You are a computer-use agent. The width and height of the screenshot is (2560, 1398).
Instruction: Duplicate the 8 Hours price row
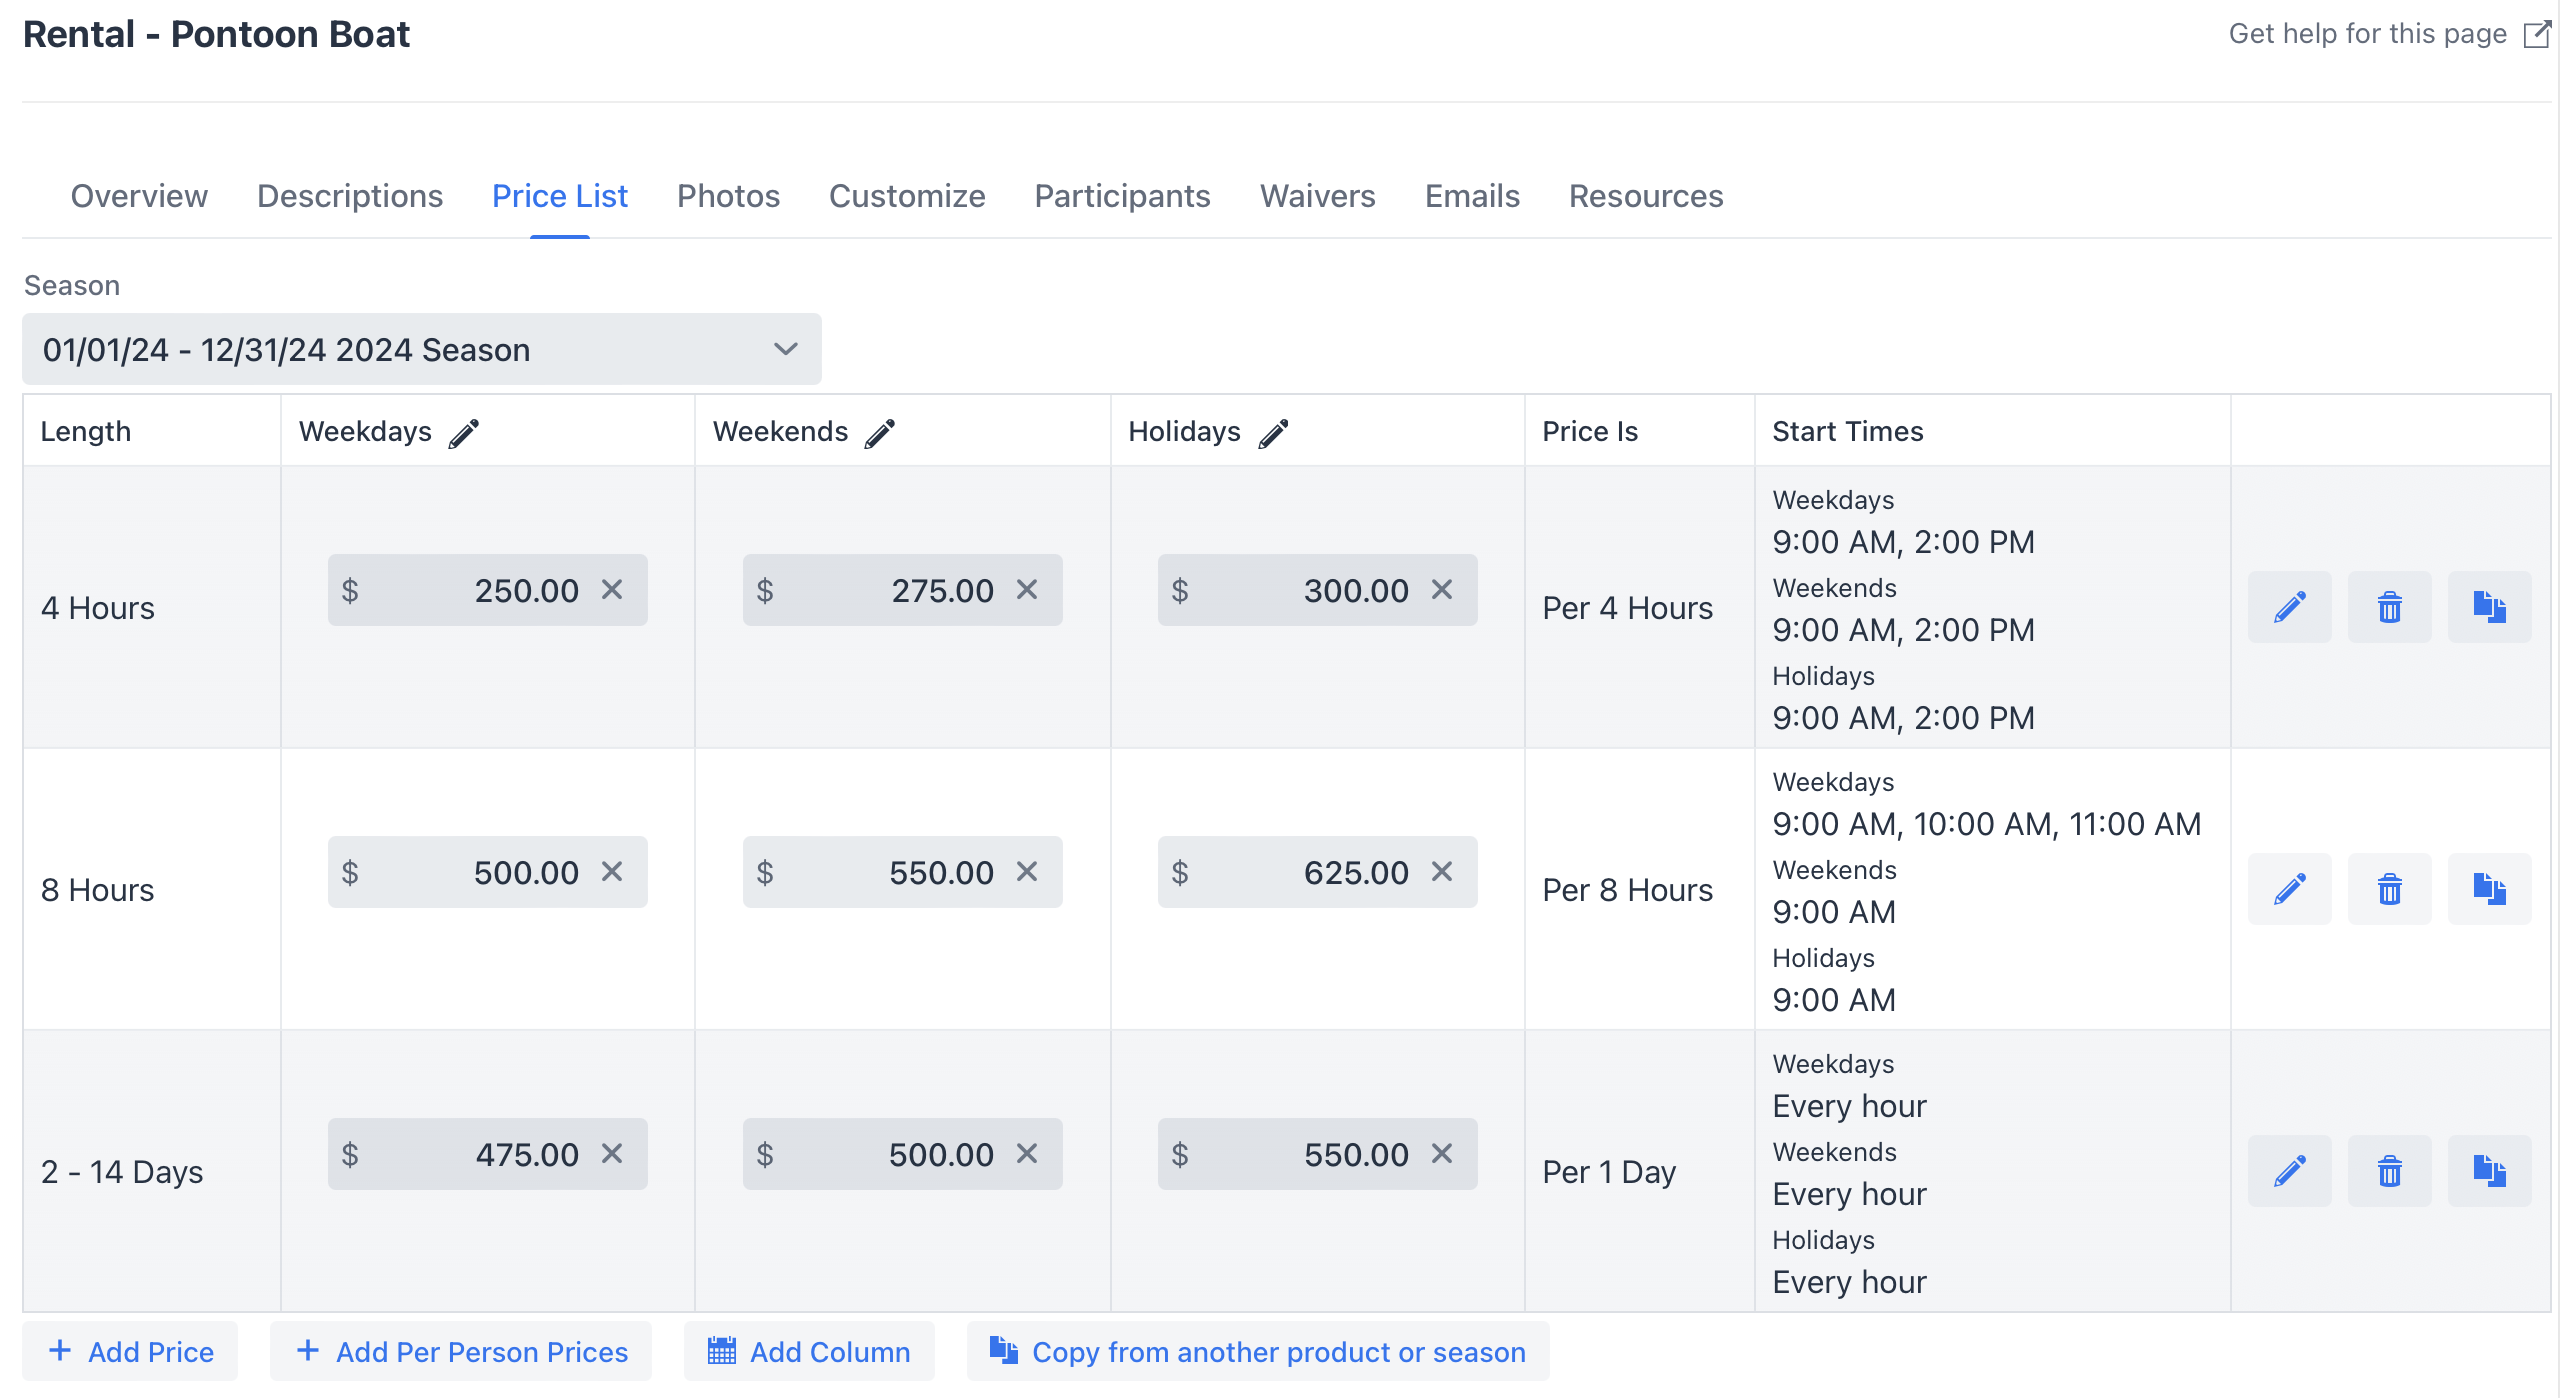tap(2489, 889)
